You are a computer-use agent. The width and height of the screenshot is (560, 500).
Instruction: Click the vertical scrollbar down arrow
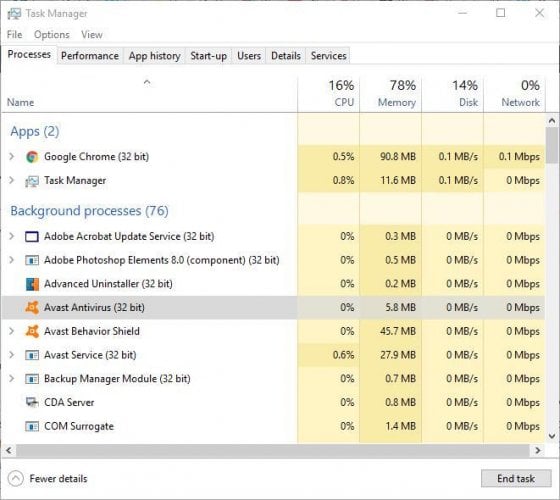[552, 436]
